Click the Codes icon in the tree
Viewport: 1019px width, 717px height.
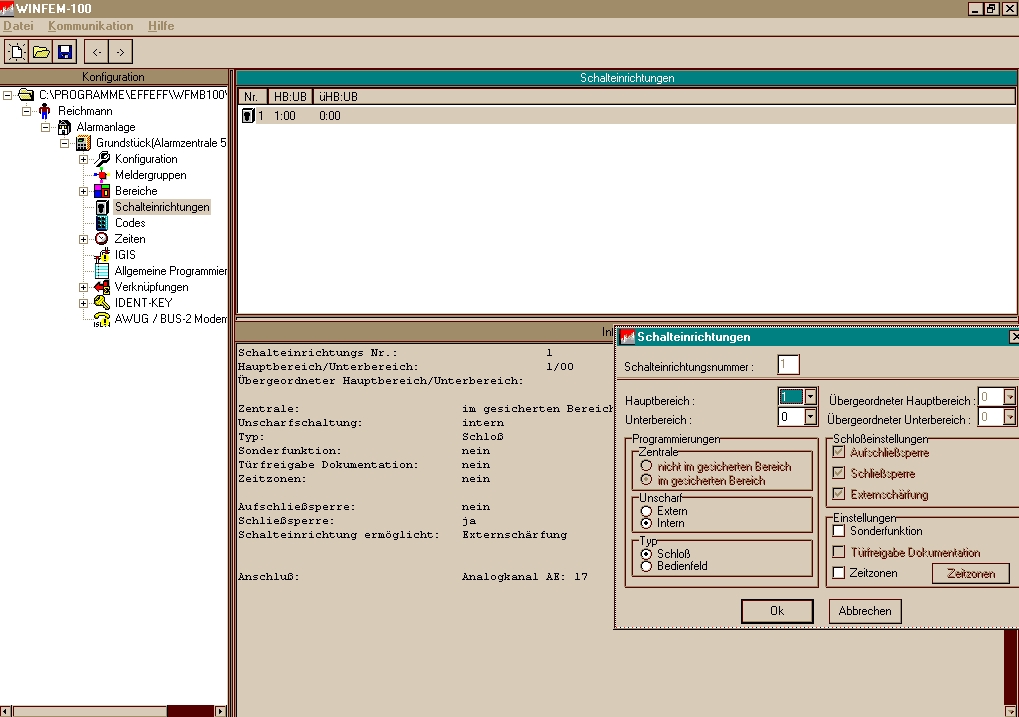(102, 223)
